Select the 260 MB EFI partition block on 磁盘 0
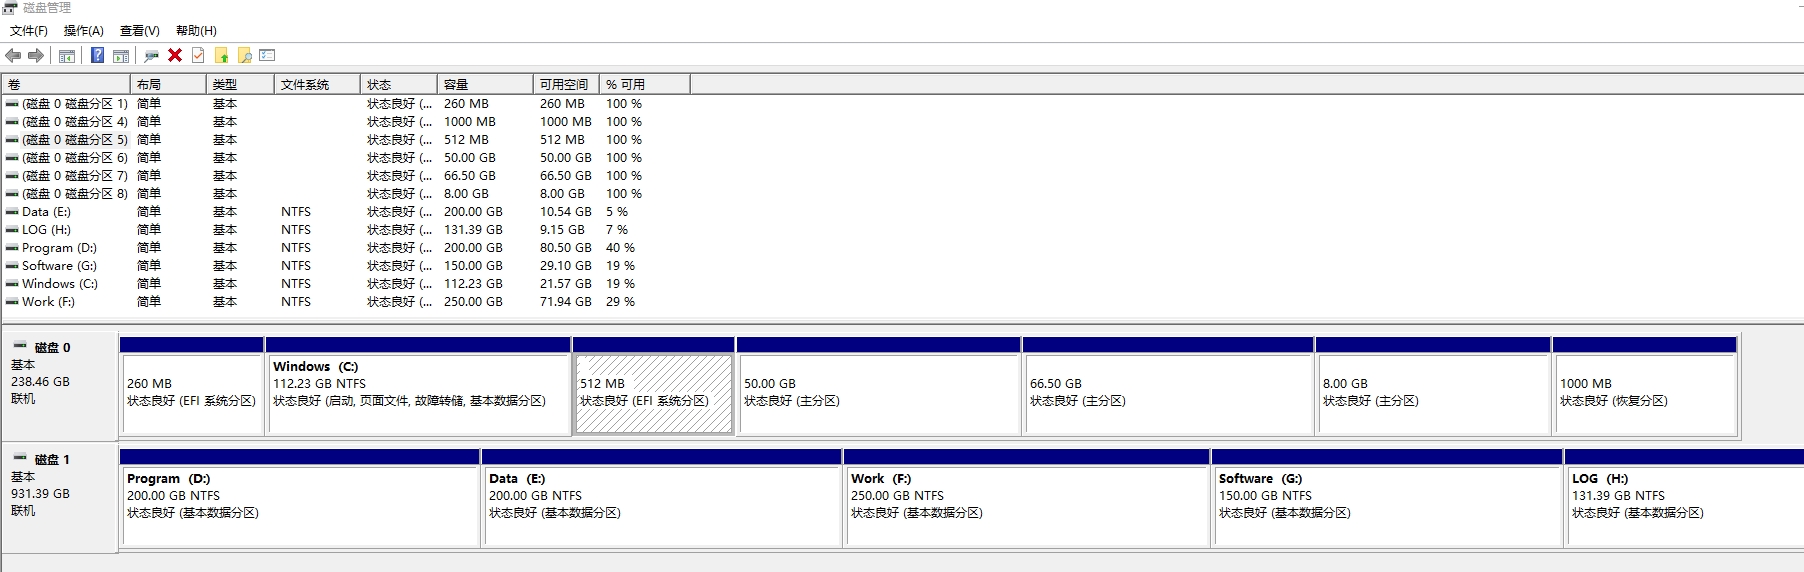Viewport: 1804px width, 572px height. (192, 386)
